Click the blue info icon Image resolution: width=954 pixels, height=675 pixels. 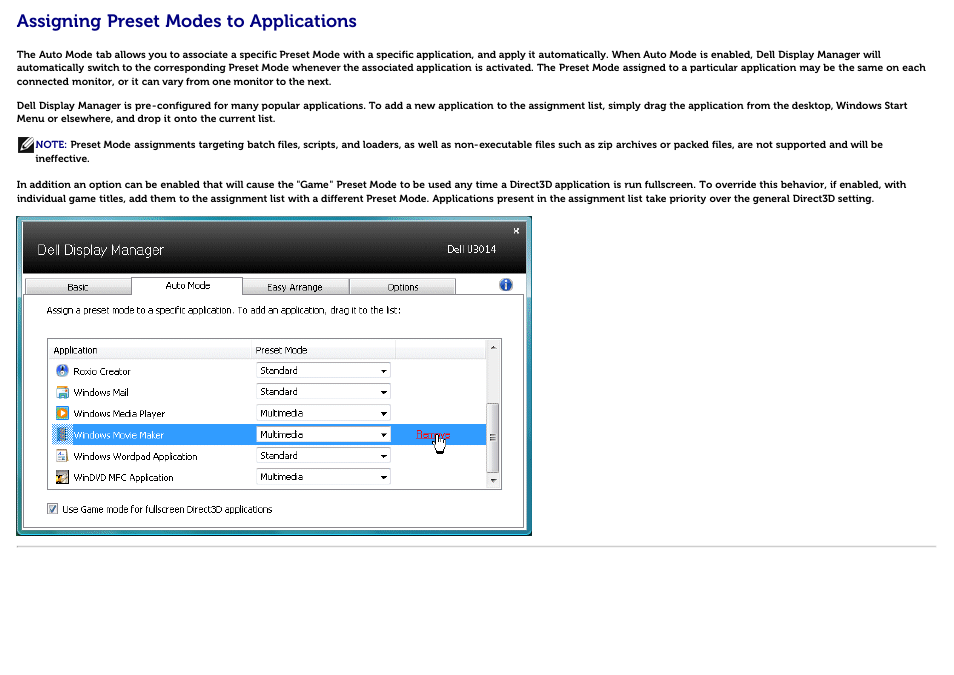[506, 285]
